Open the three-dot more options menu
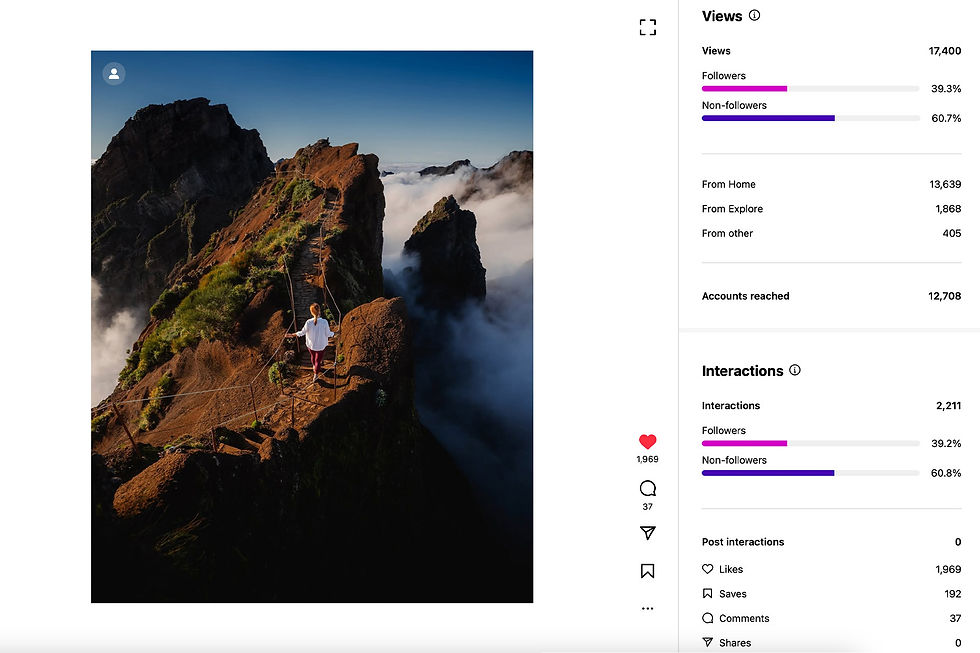This screenshot has width=980, height=653. [x=648, y=608]
